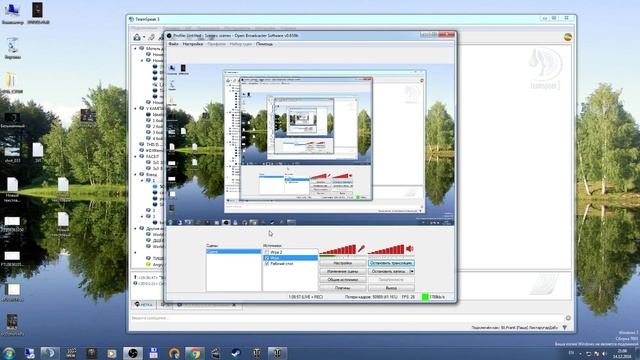Open the clapperboard taskbar icon
Image resolution: width=640 pixels, height=360 pixels.
[216, 353]
